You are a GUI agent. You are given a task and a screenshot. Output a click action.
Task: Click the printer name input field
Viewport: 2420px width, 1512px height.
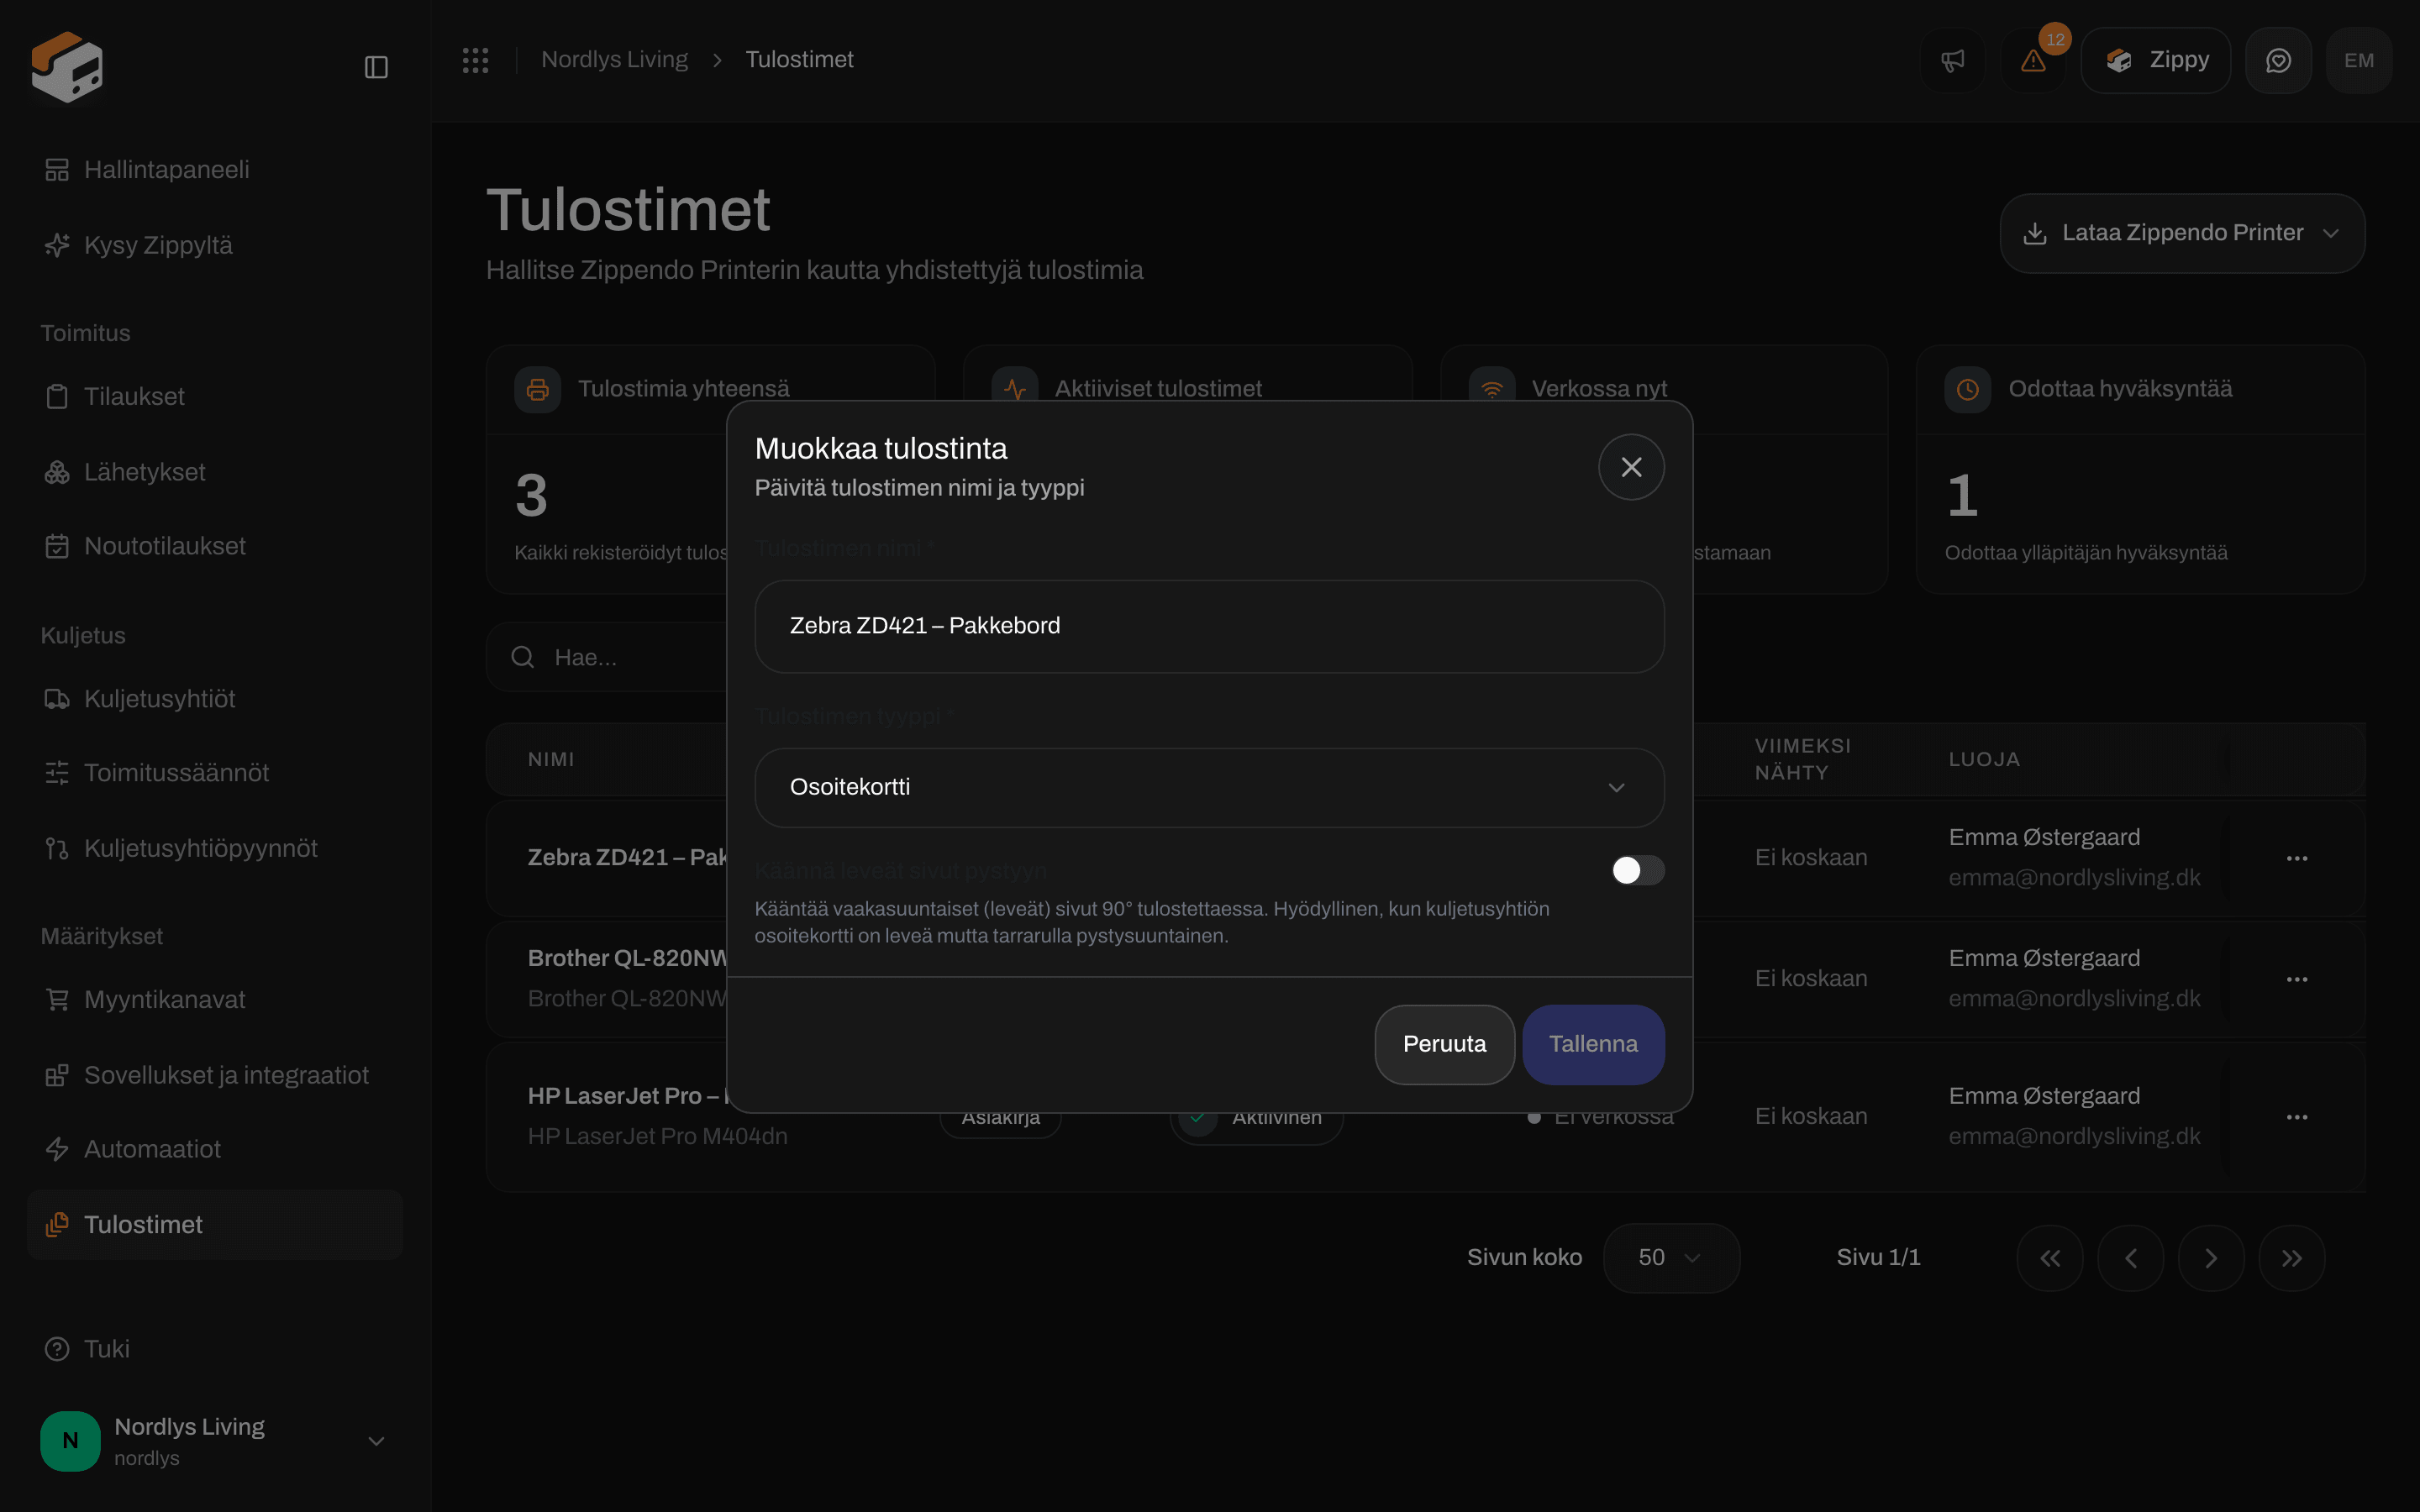(x=1209, y=626)
